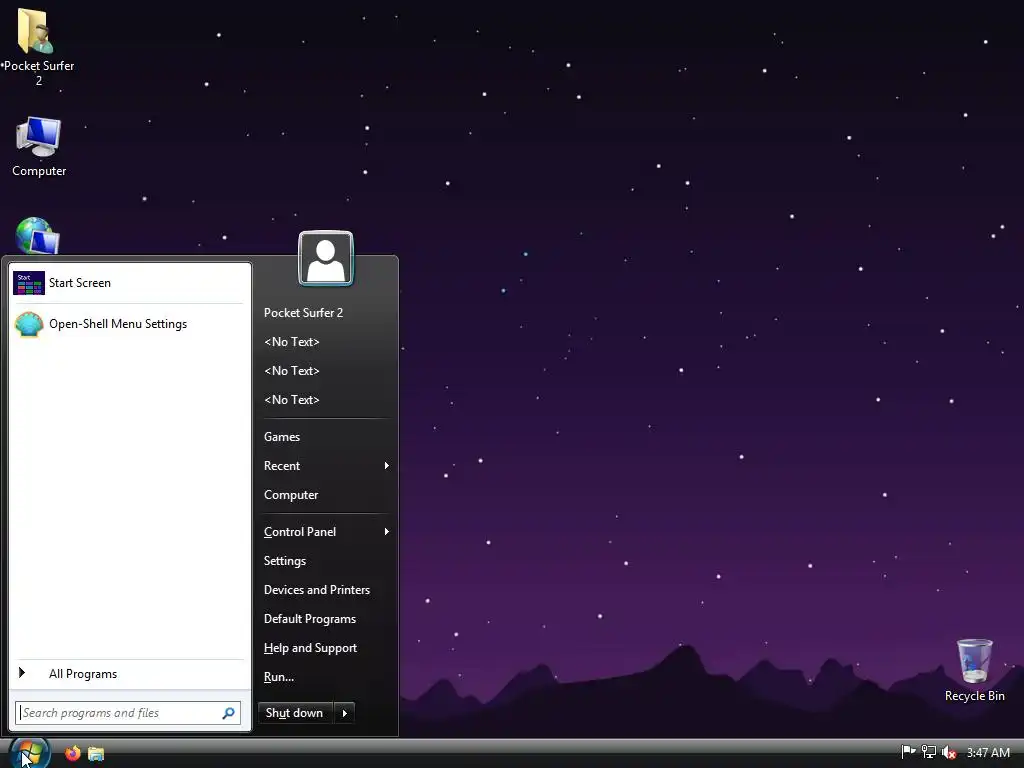Screen dimensions: 1024x768
Task: Open the Network globe desktop icon
Action: point(37,236)
